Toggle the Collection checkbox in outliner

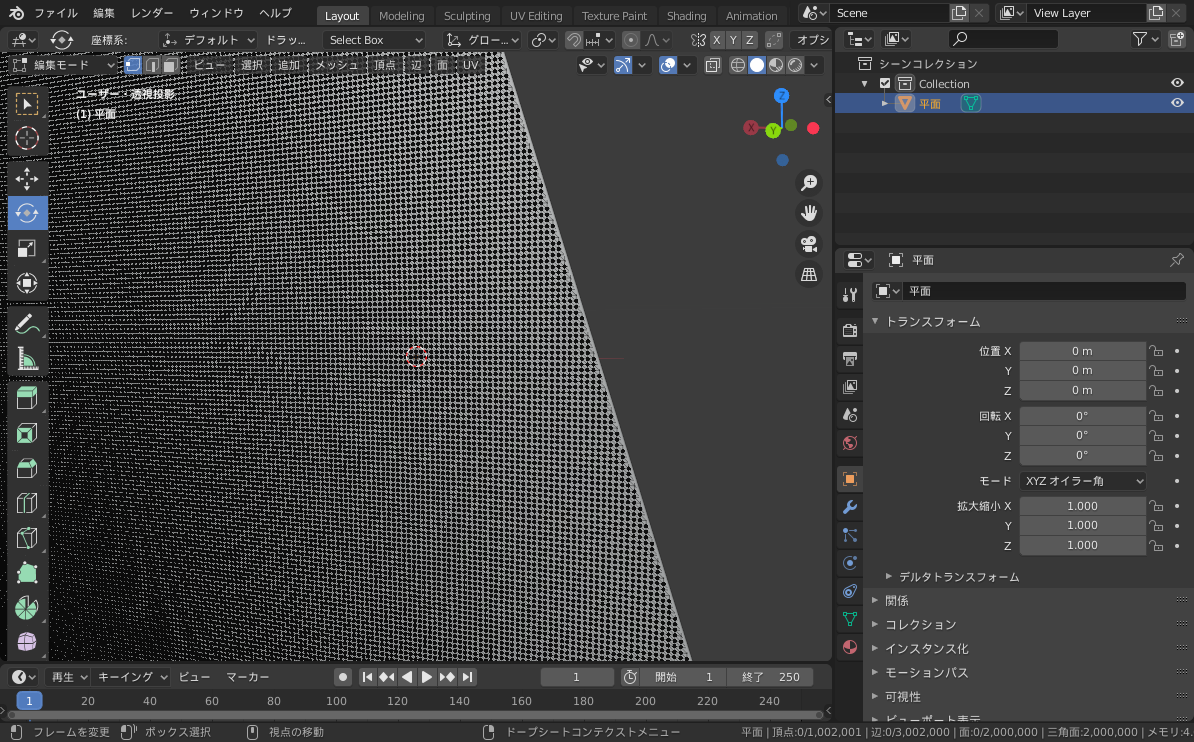point(885,84)
